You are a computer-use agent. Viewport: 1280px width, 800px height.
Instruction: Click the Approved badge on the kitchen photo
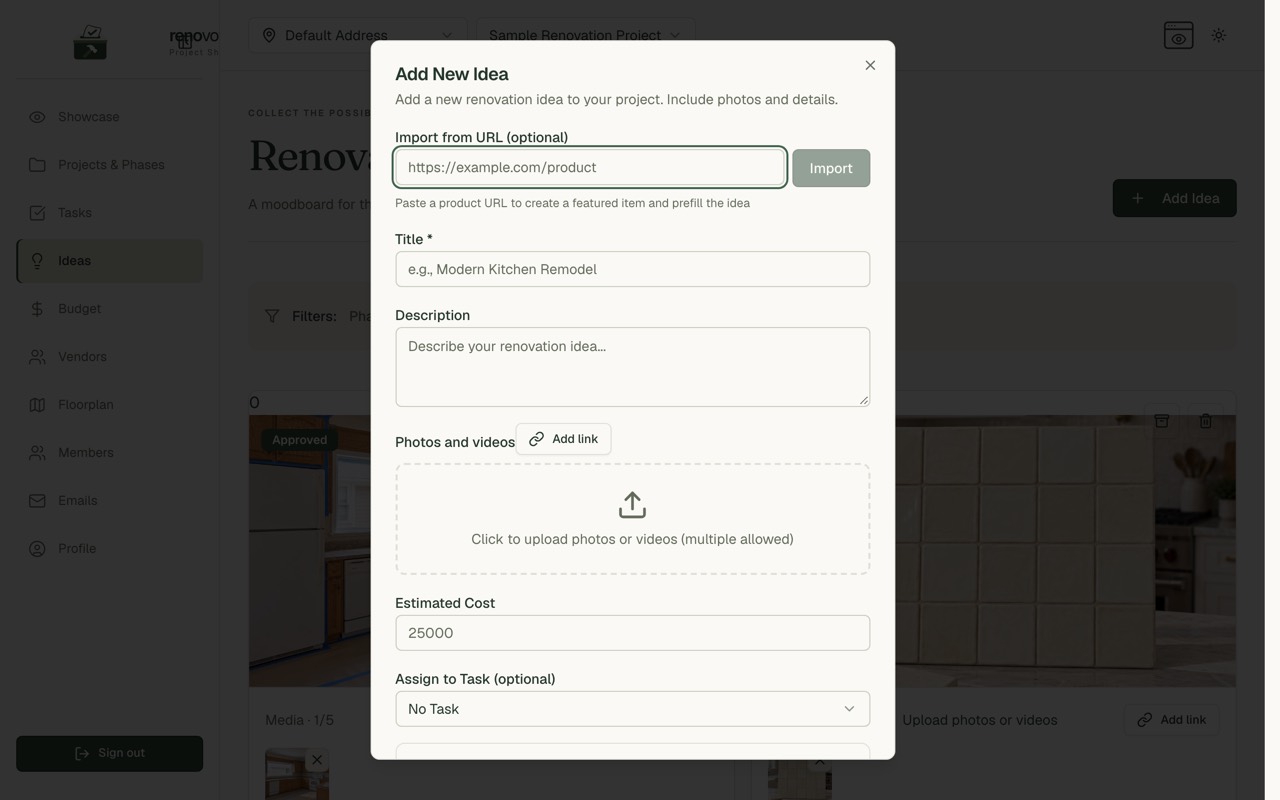[300, 440]
